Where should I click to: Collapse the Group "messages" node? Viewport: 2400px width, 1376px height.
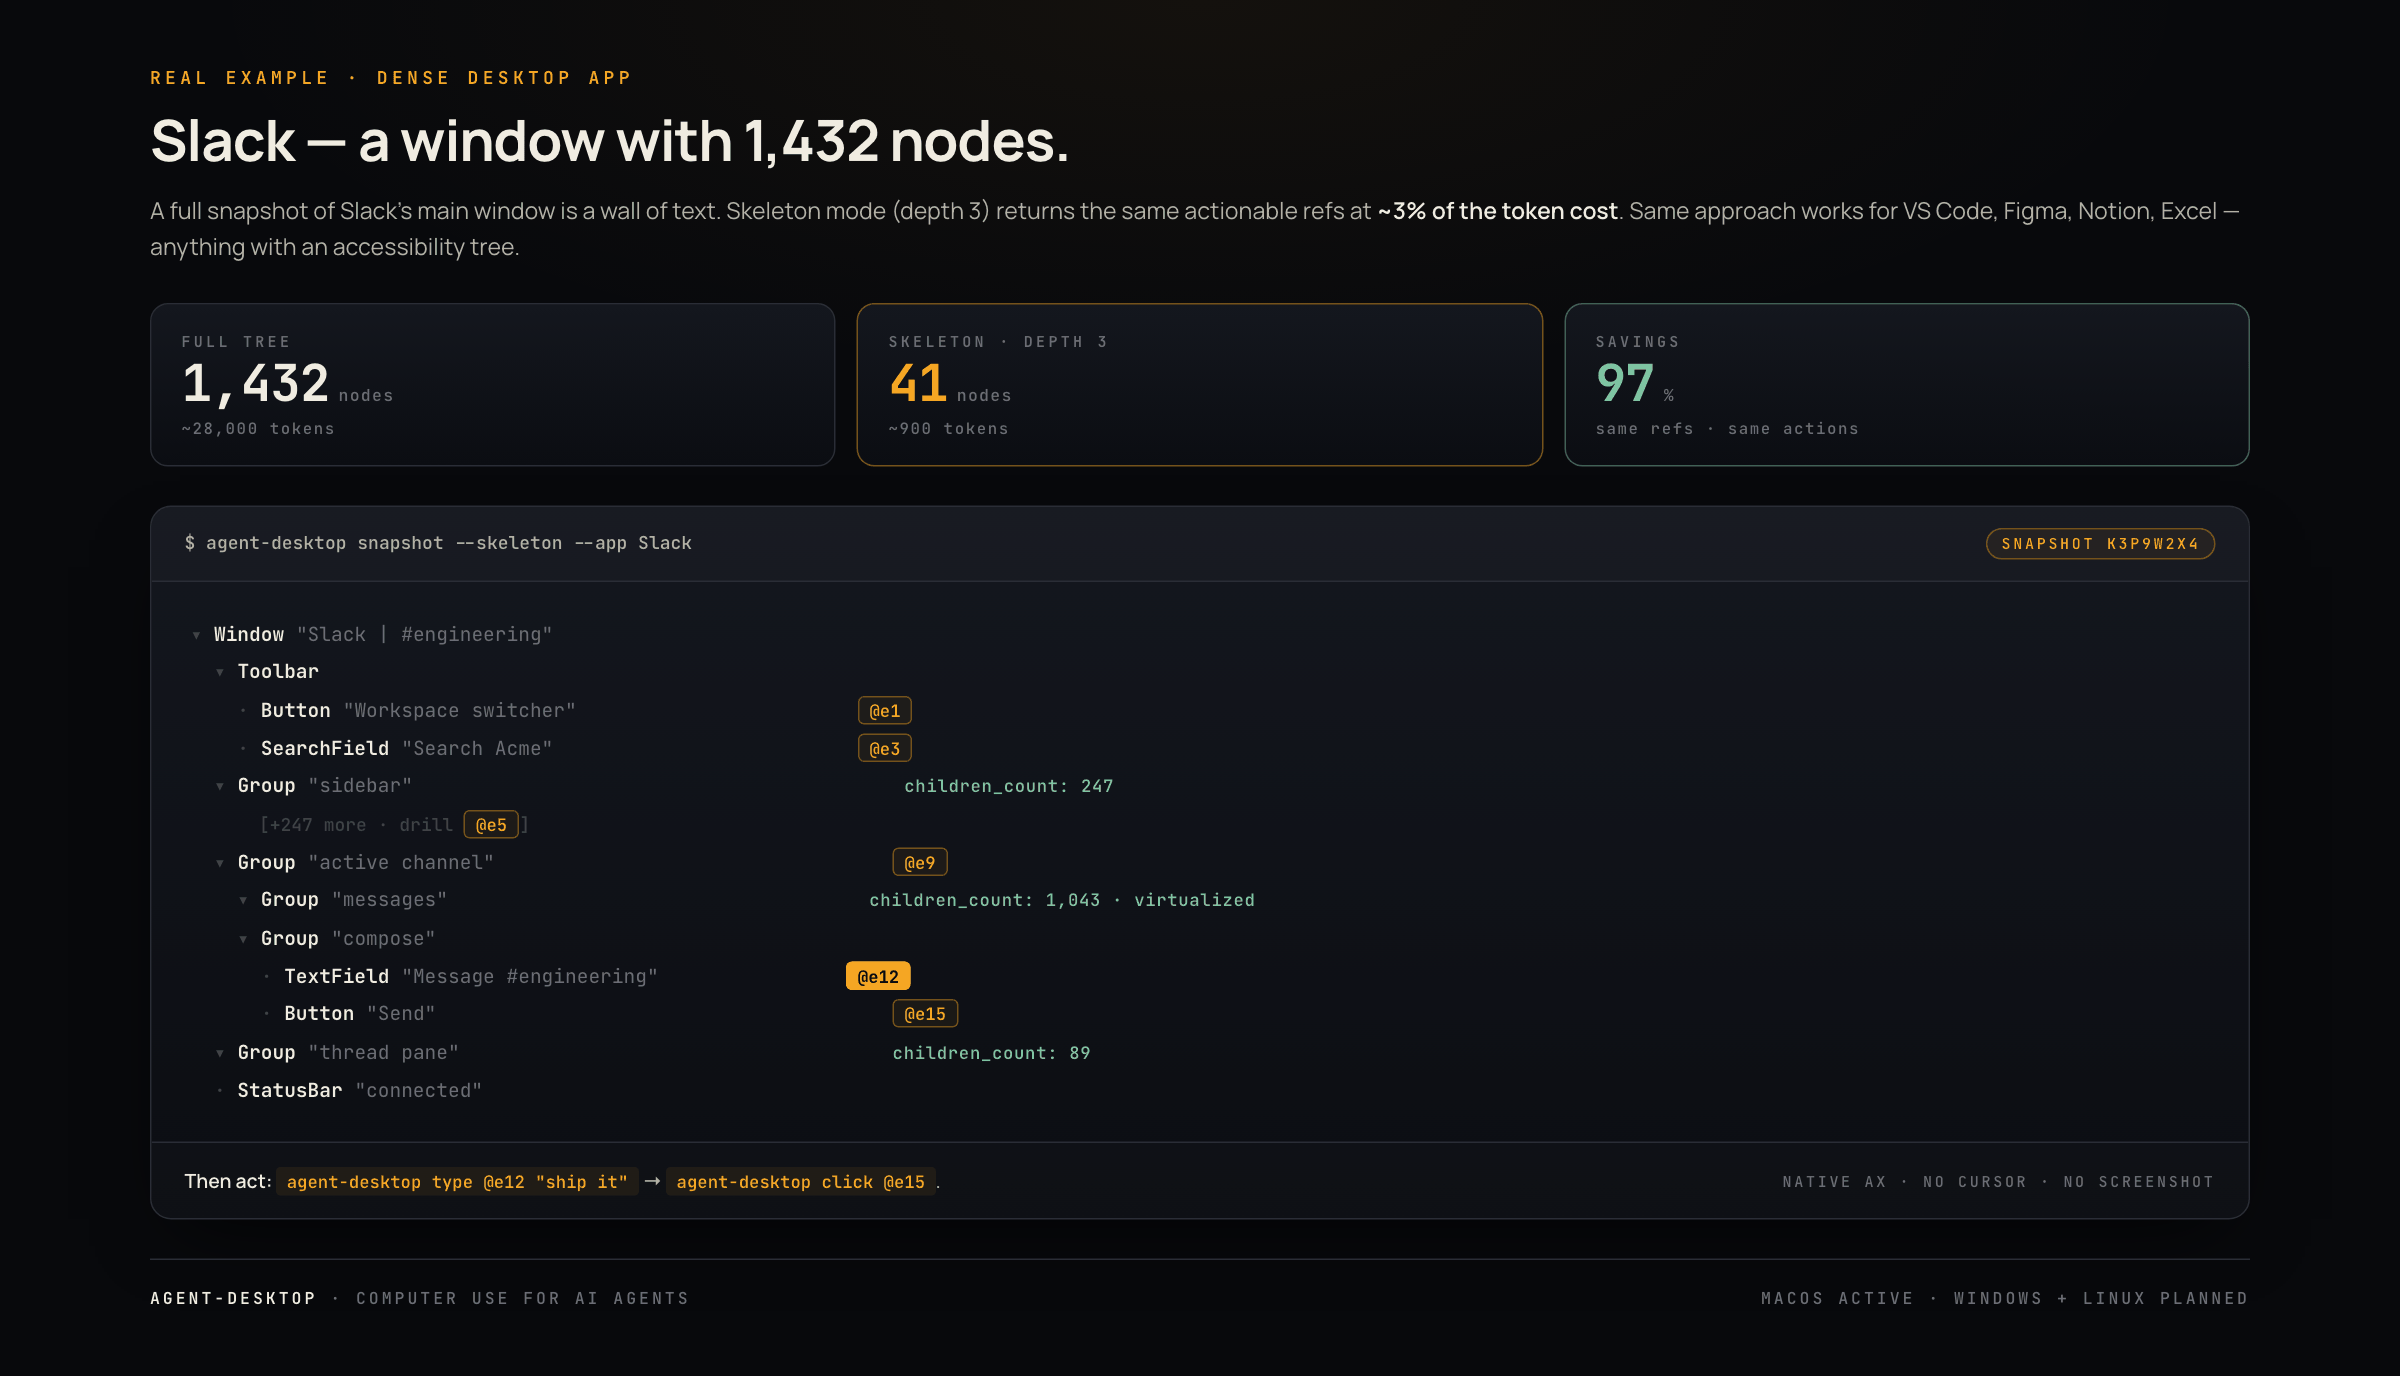243,900
